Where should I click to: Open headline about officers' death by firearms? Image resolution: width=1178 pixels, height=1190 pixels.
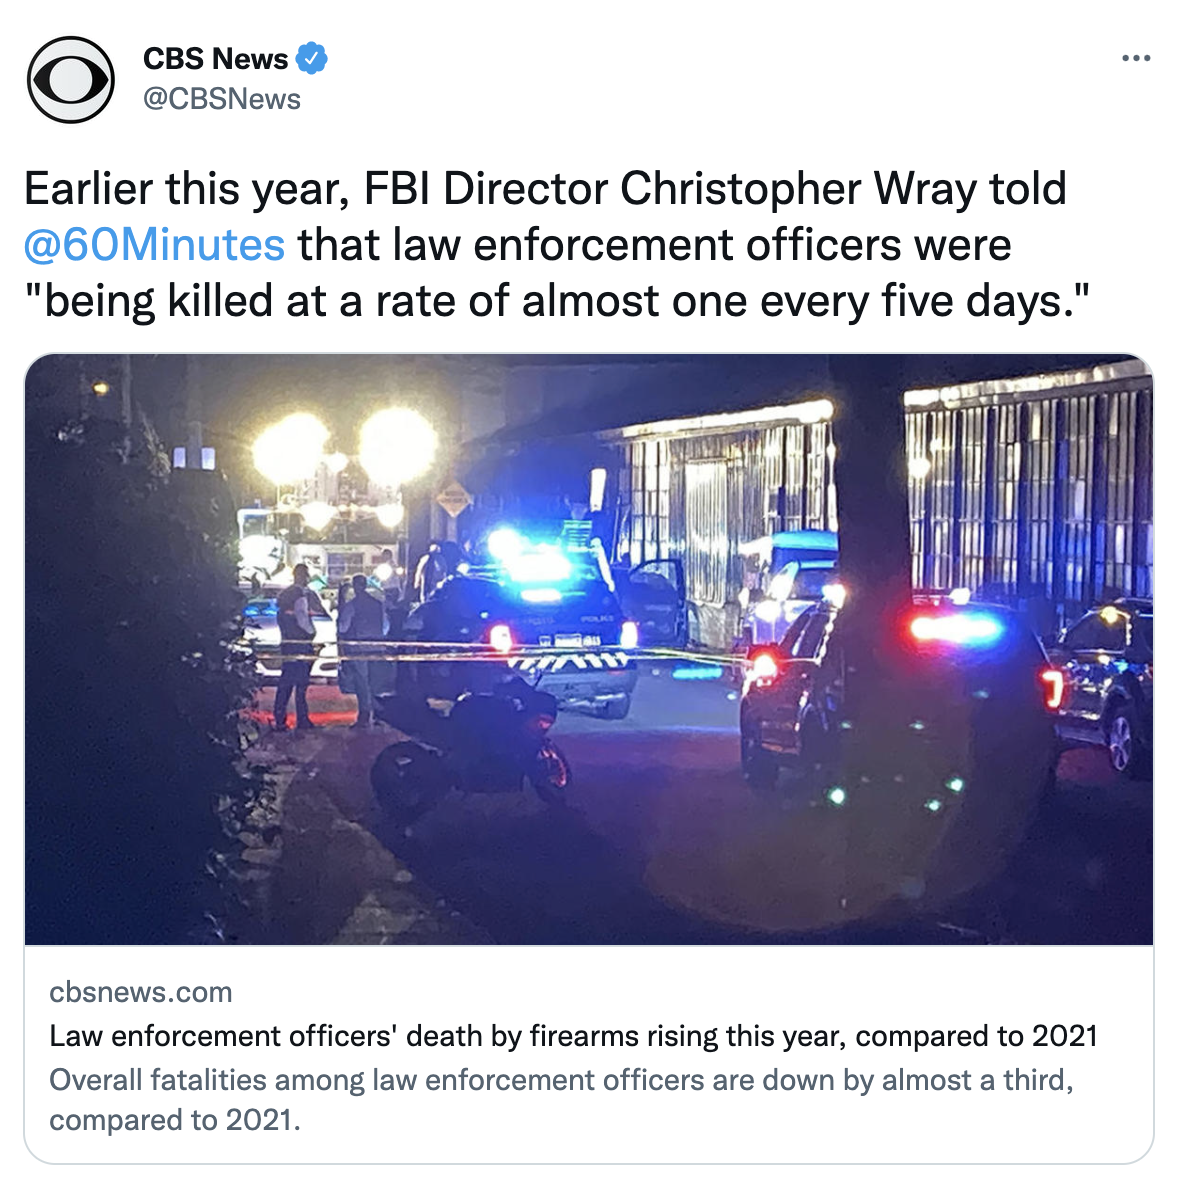click(x=573, y=1036)
